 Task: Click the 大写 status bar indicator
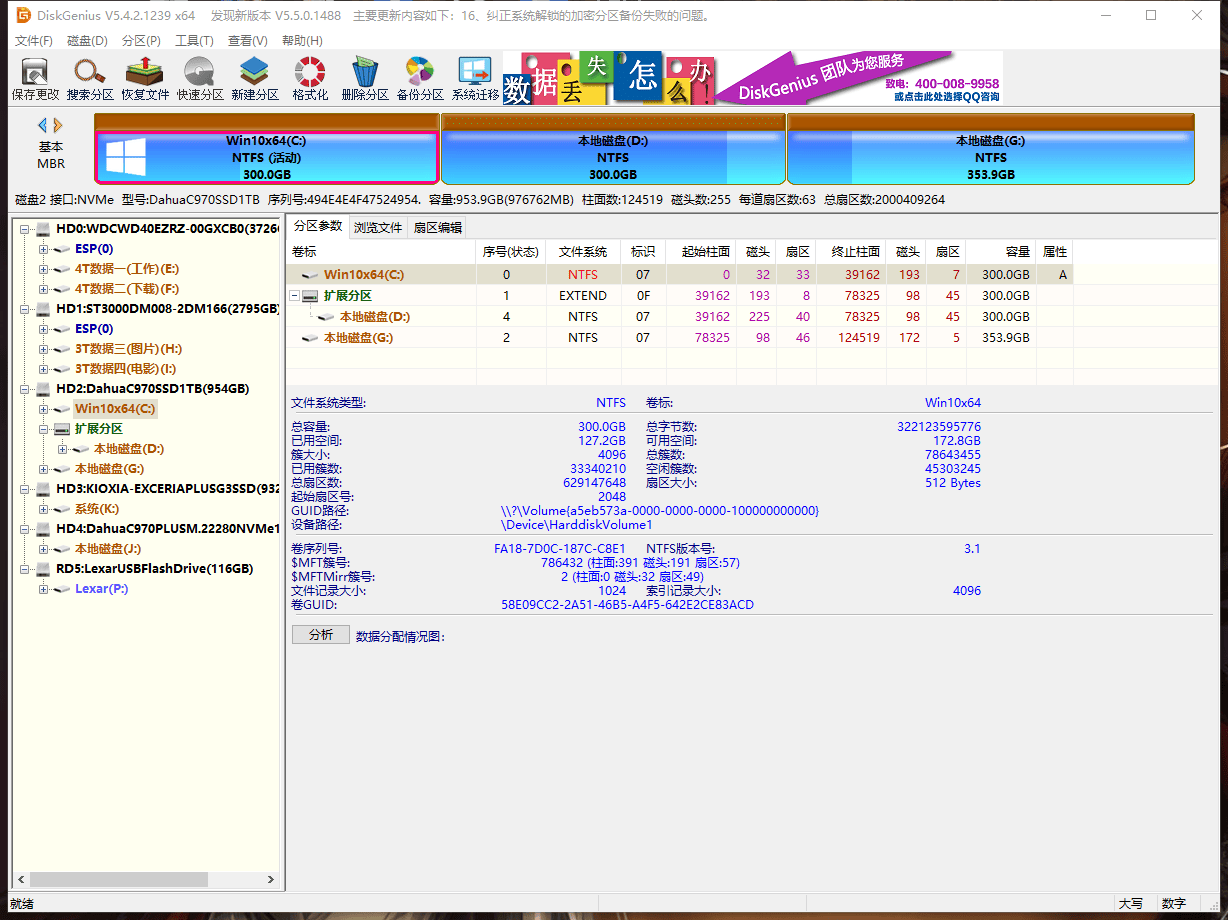1131,904
